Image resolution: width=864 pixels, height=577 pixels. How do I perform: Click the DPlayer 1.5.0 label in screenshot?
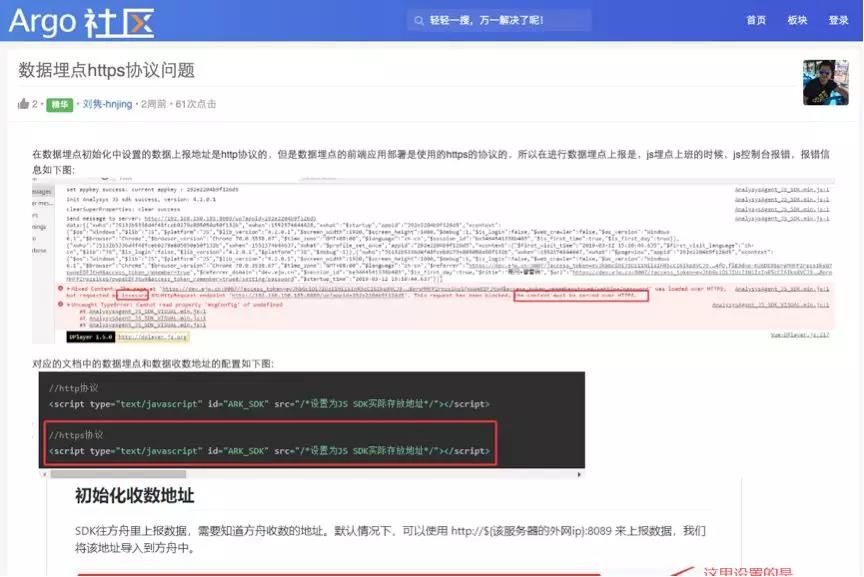90,337
